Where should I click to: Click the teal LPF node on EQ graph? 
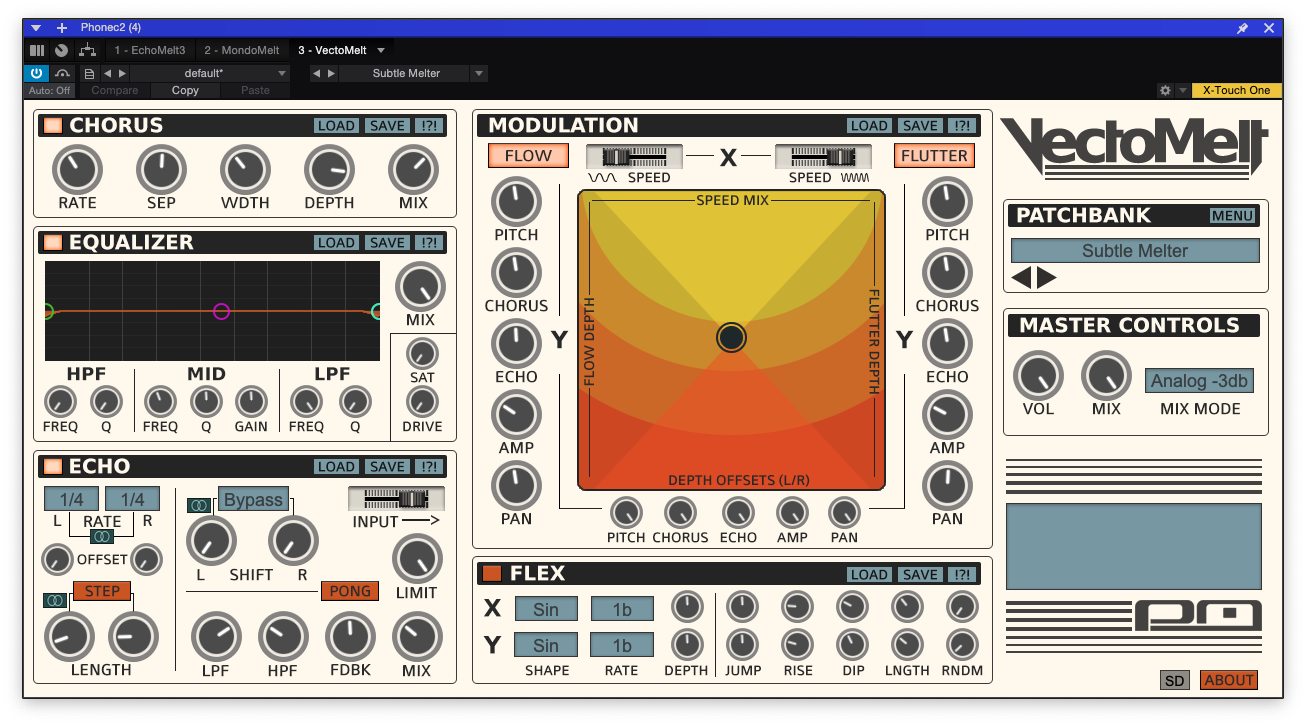point(376,311)
